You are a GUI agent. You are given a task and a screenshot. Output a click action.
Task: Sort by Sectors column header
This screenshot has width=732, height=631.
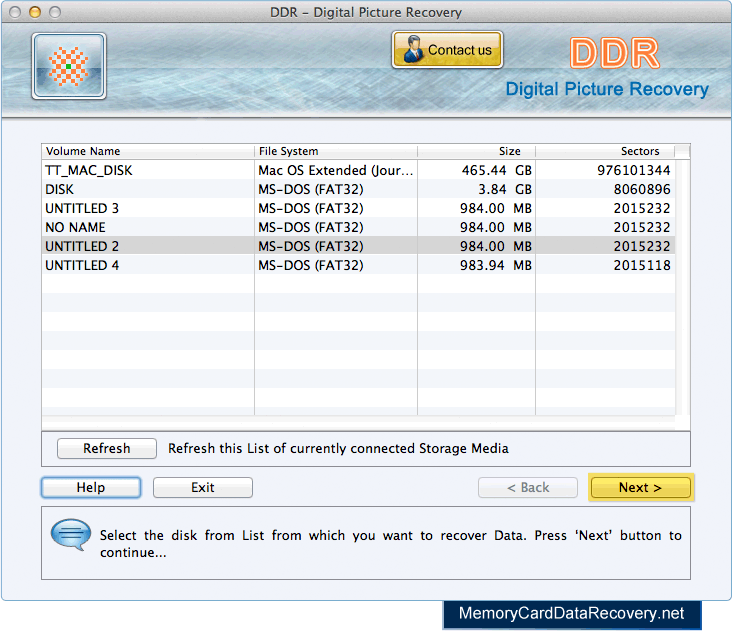click(605, 151)
